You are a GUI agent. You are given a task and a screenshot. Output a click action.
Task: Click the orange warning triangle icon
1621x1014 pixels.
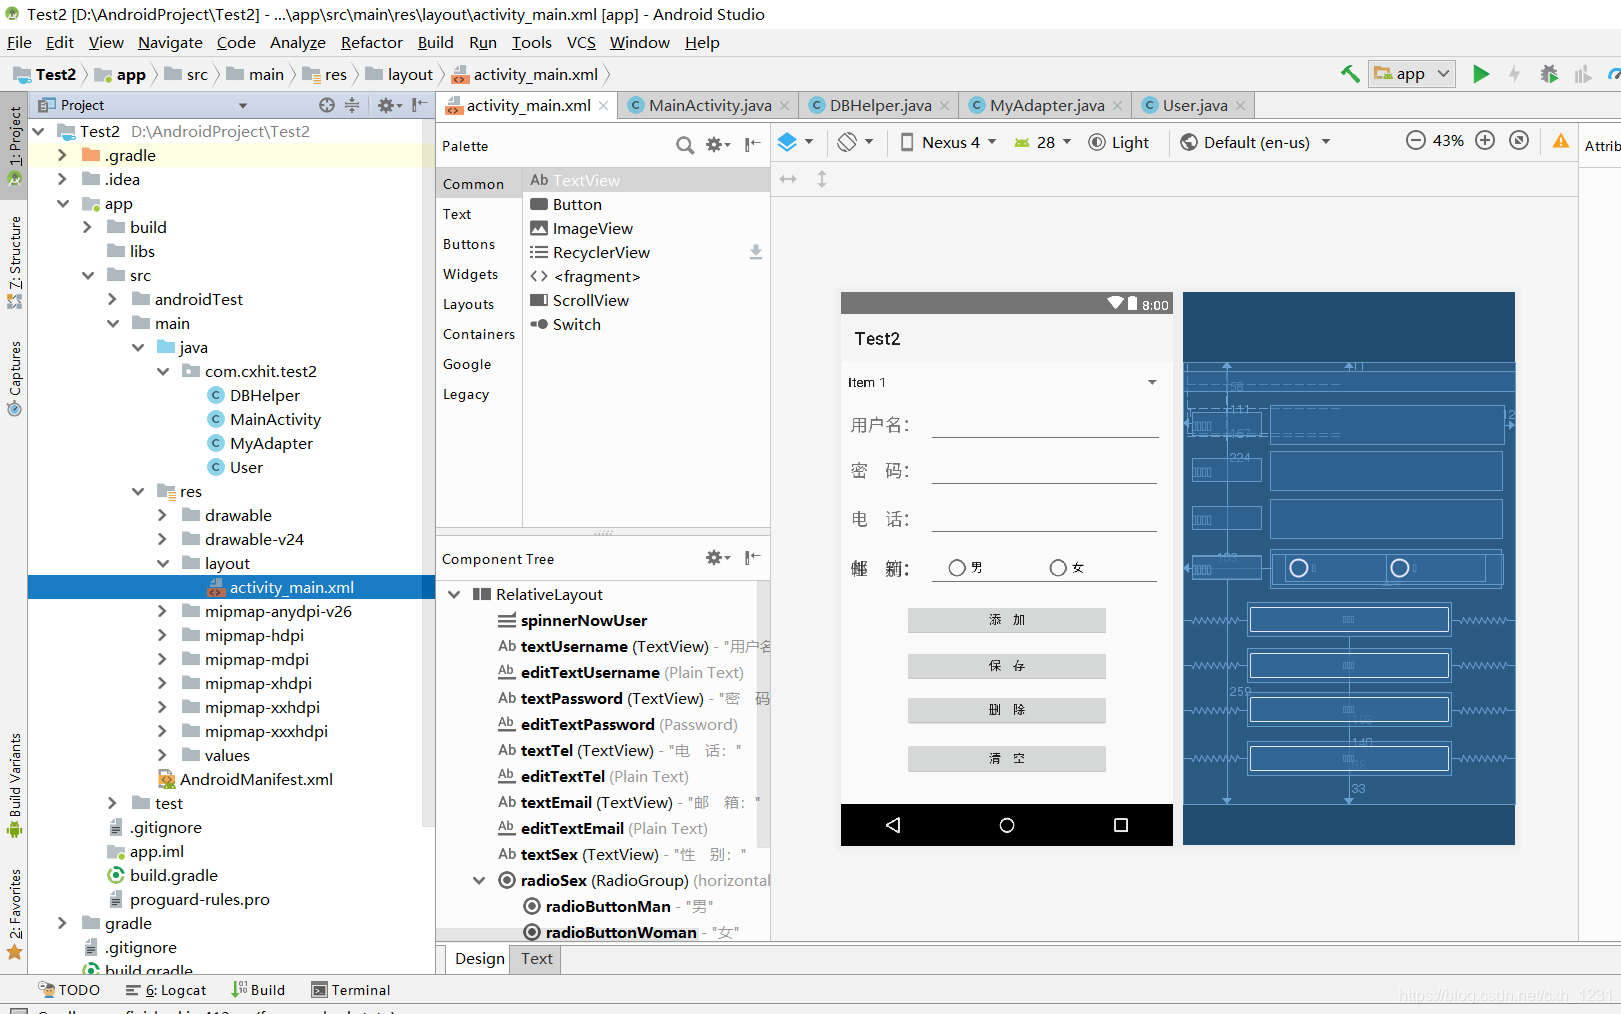coord(1560,141)
